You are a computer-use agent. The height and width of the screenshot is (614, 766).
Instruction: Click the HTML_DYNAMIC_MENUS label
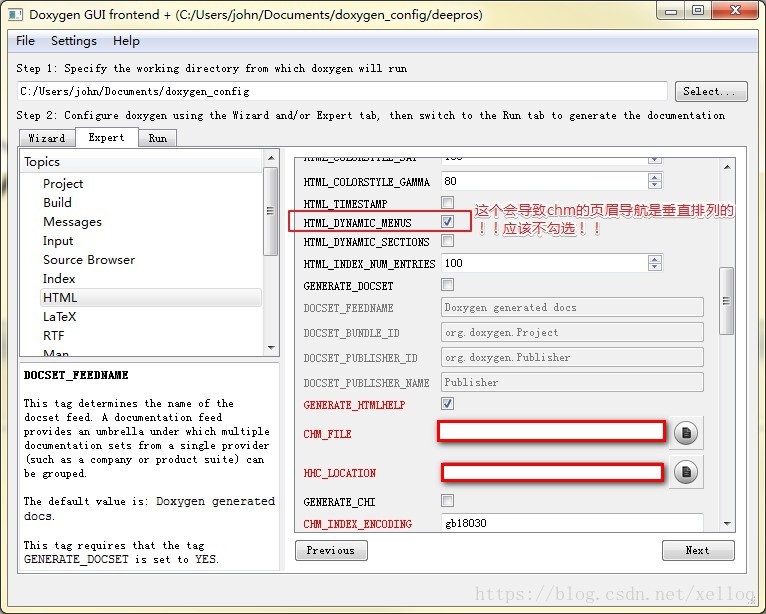tap(358, 223)
